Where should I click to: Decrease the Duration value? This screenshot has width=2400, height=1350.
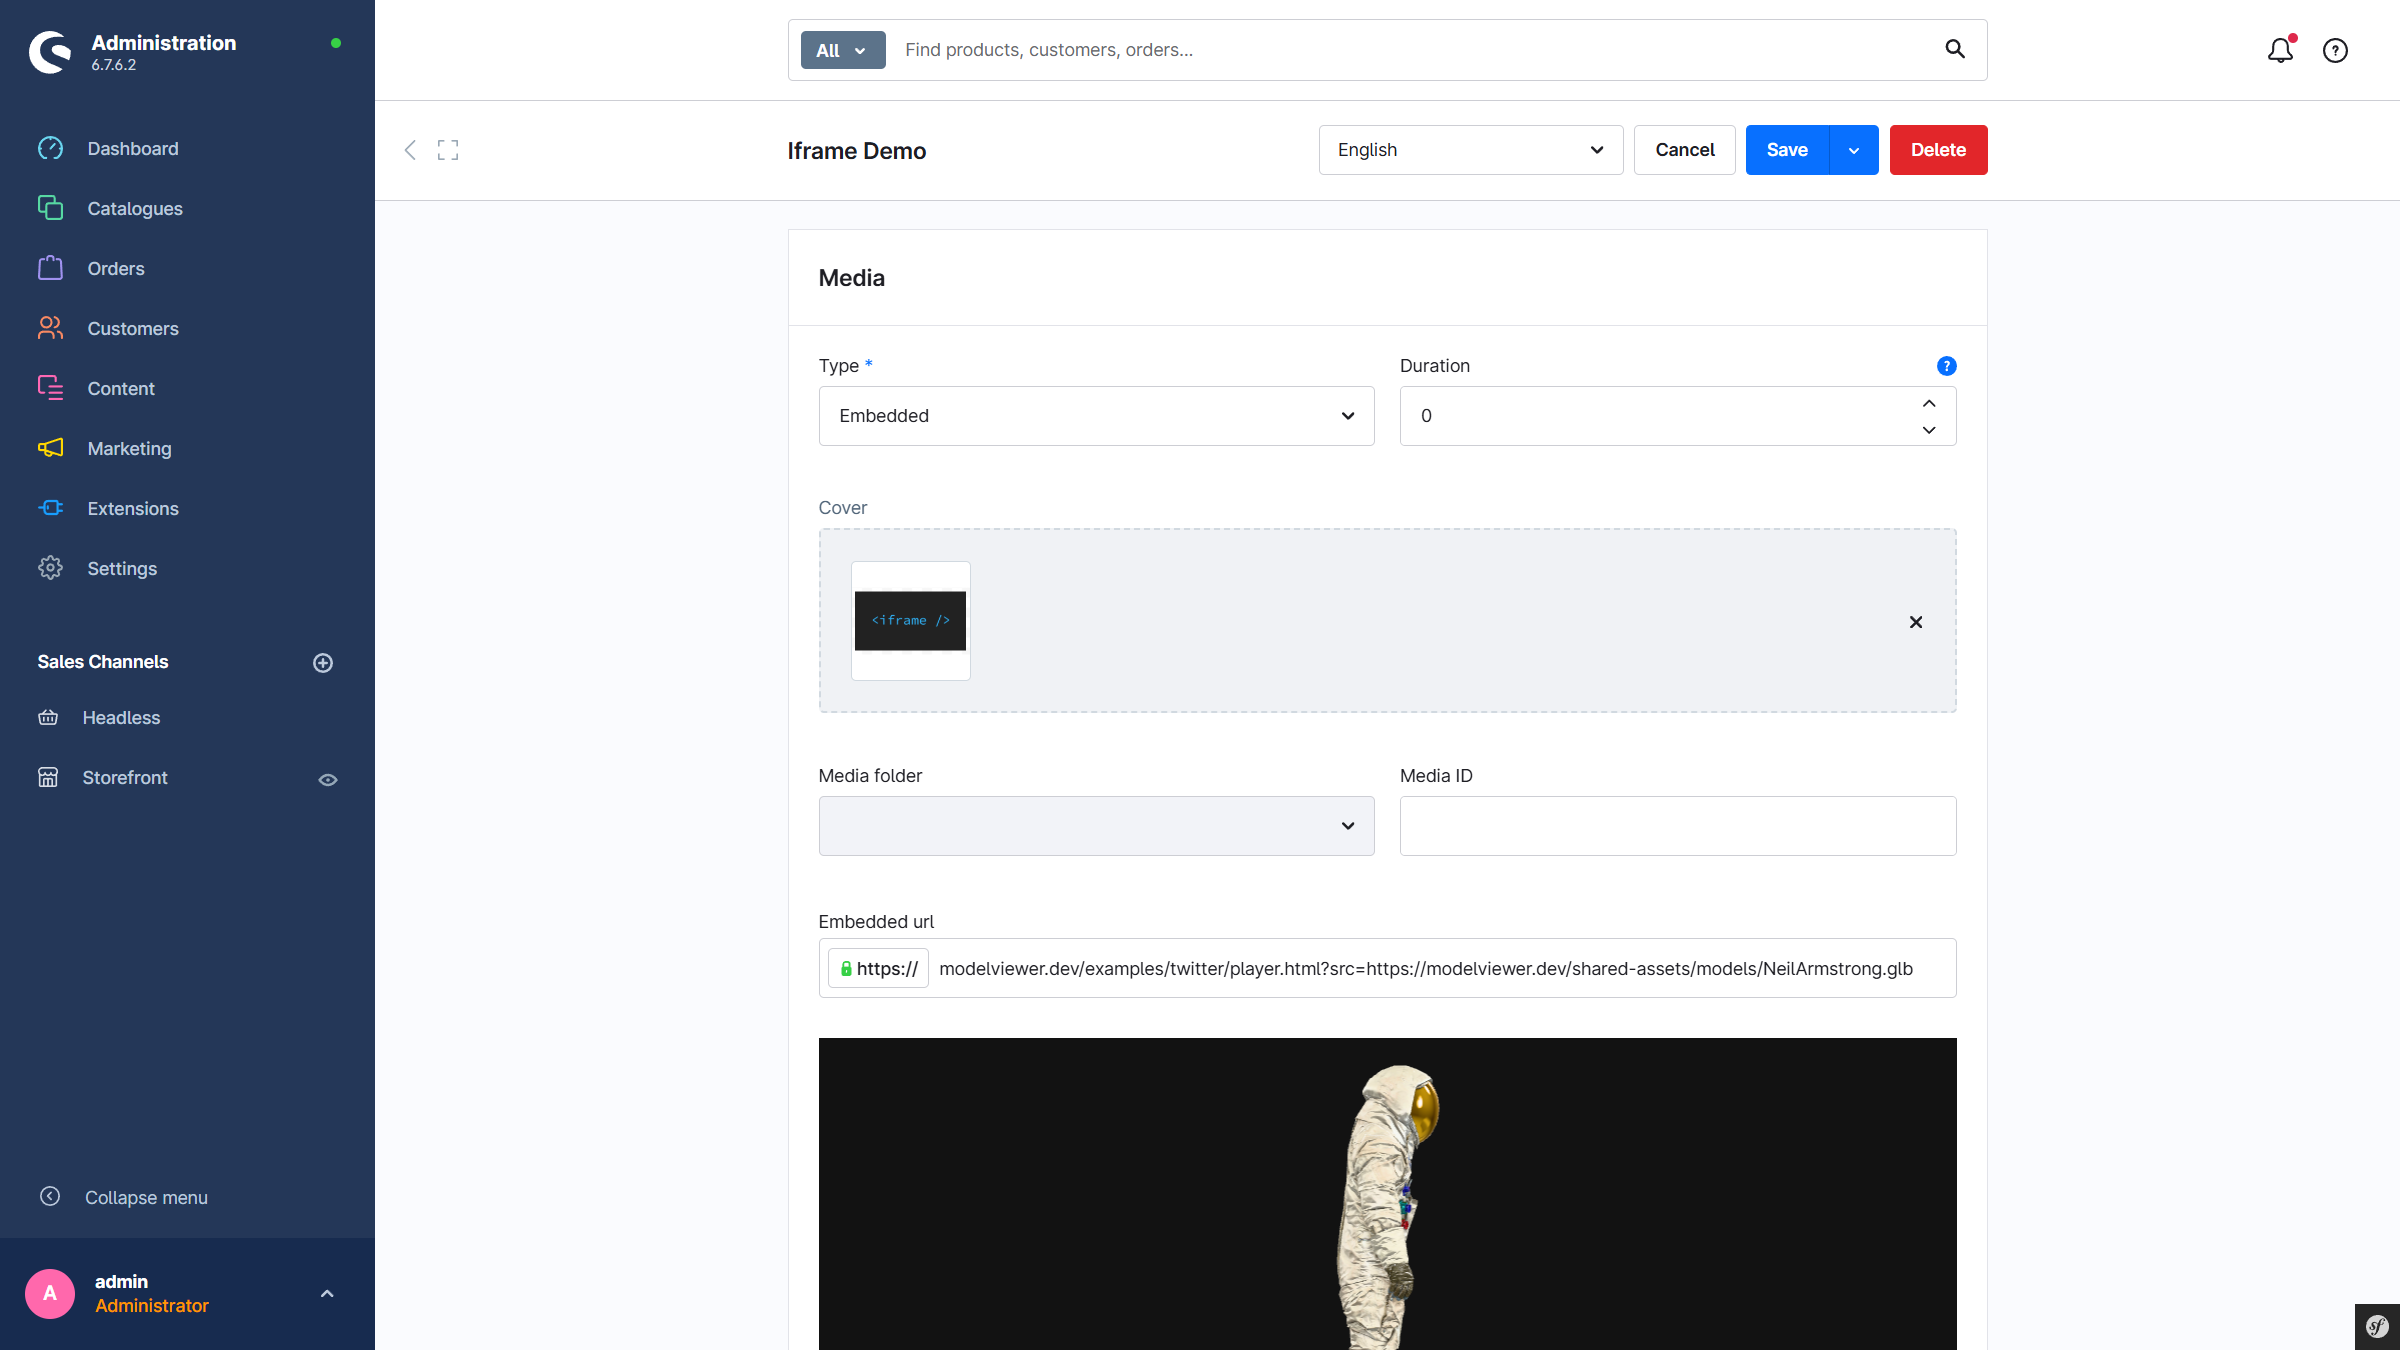(1929, 430)
